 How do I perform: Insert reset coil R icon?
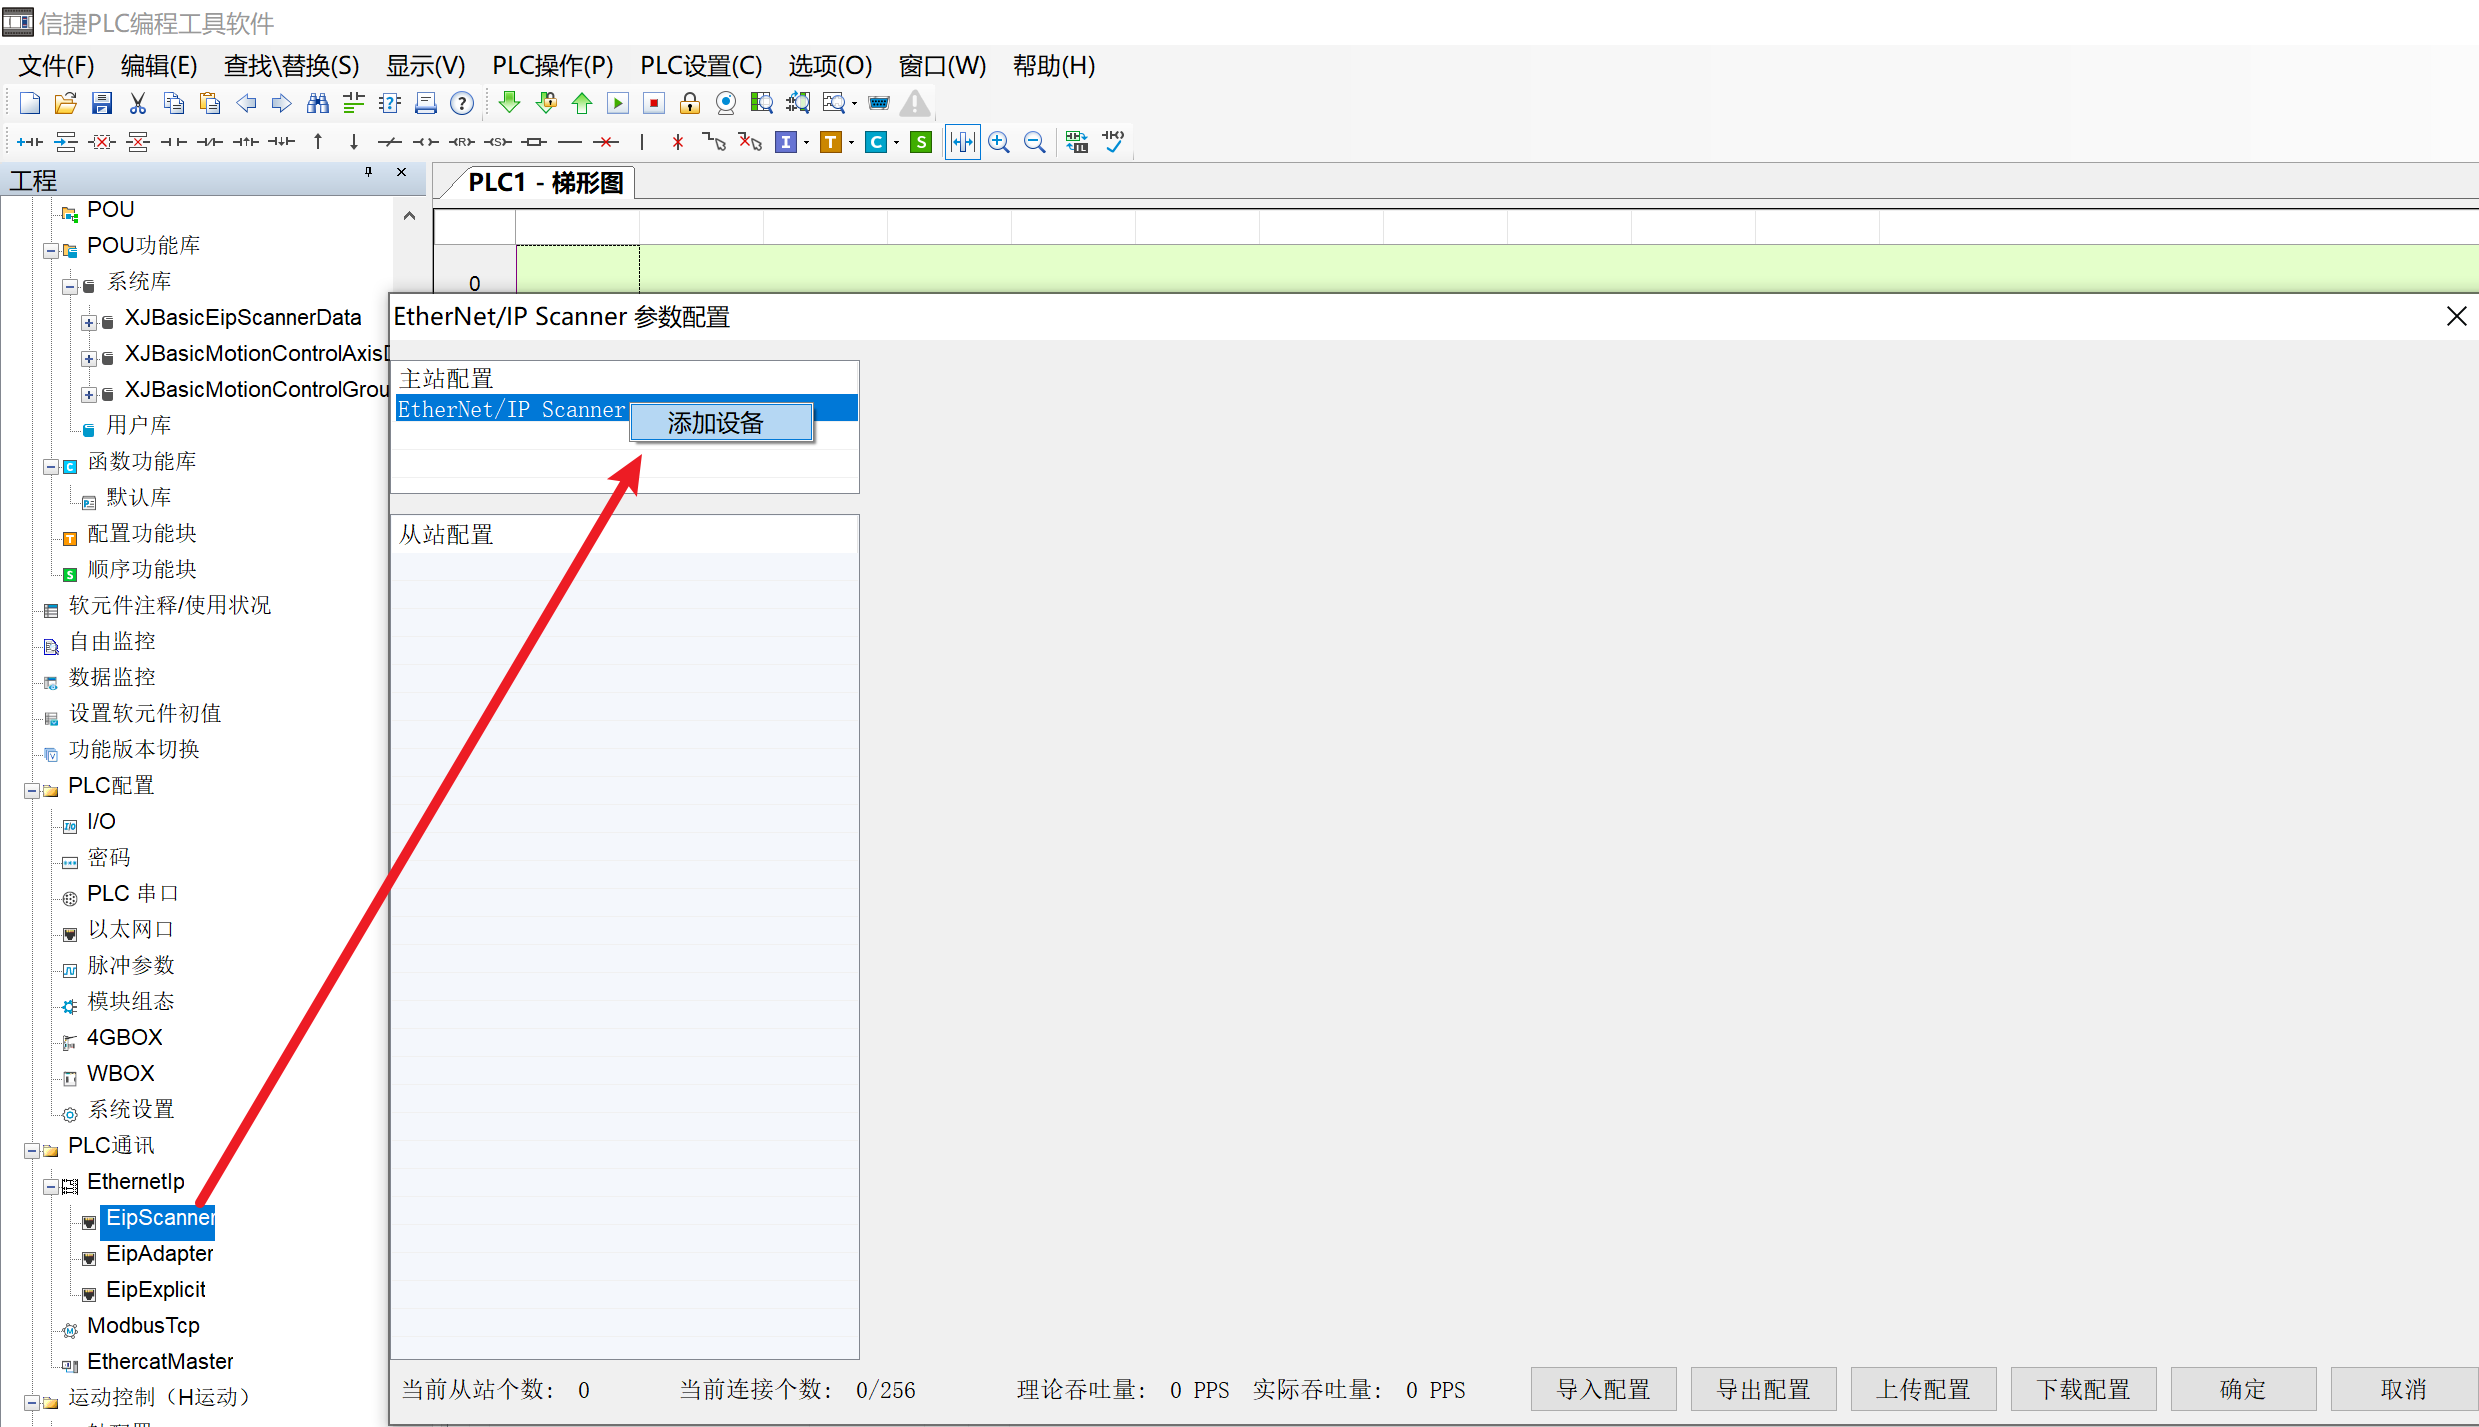click(x=462, y=142)
